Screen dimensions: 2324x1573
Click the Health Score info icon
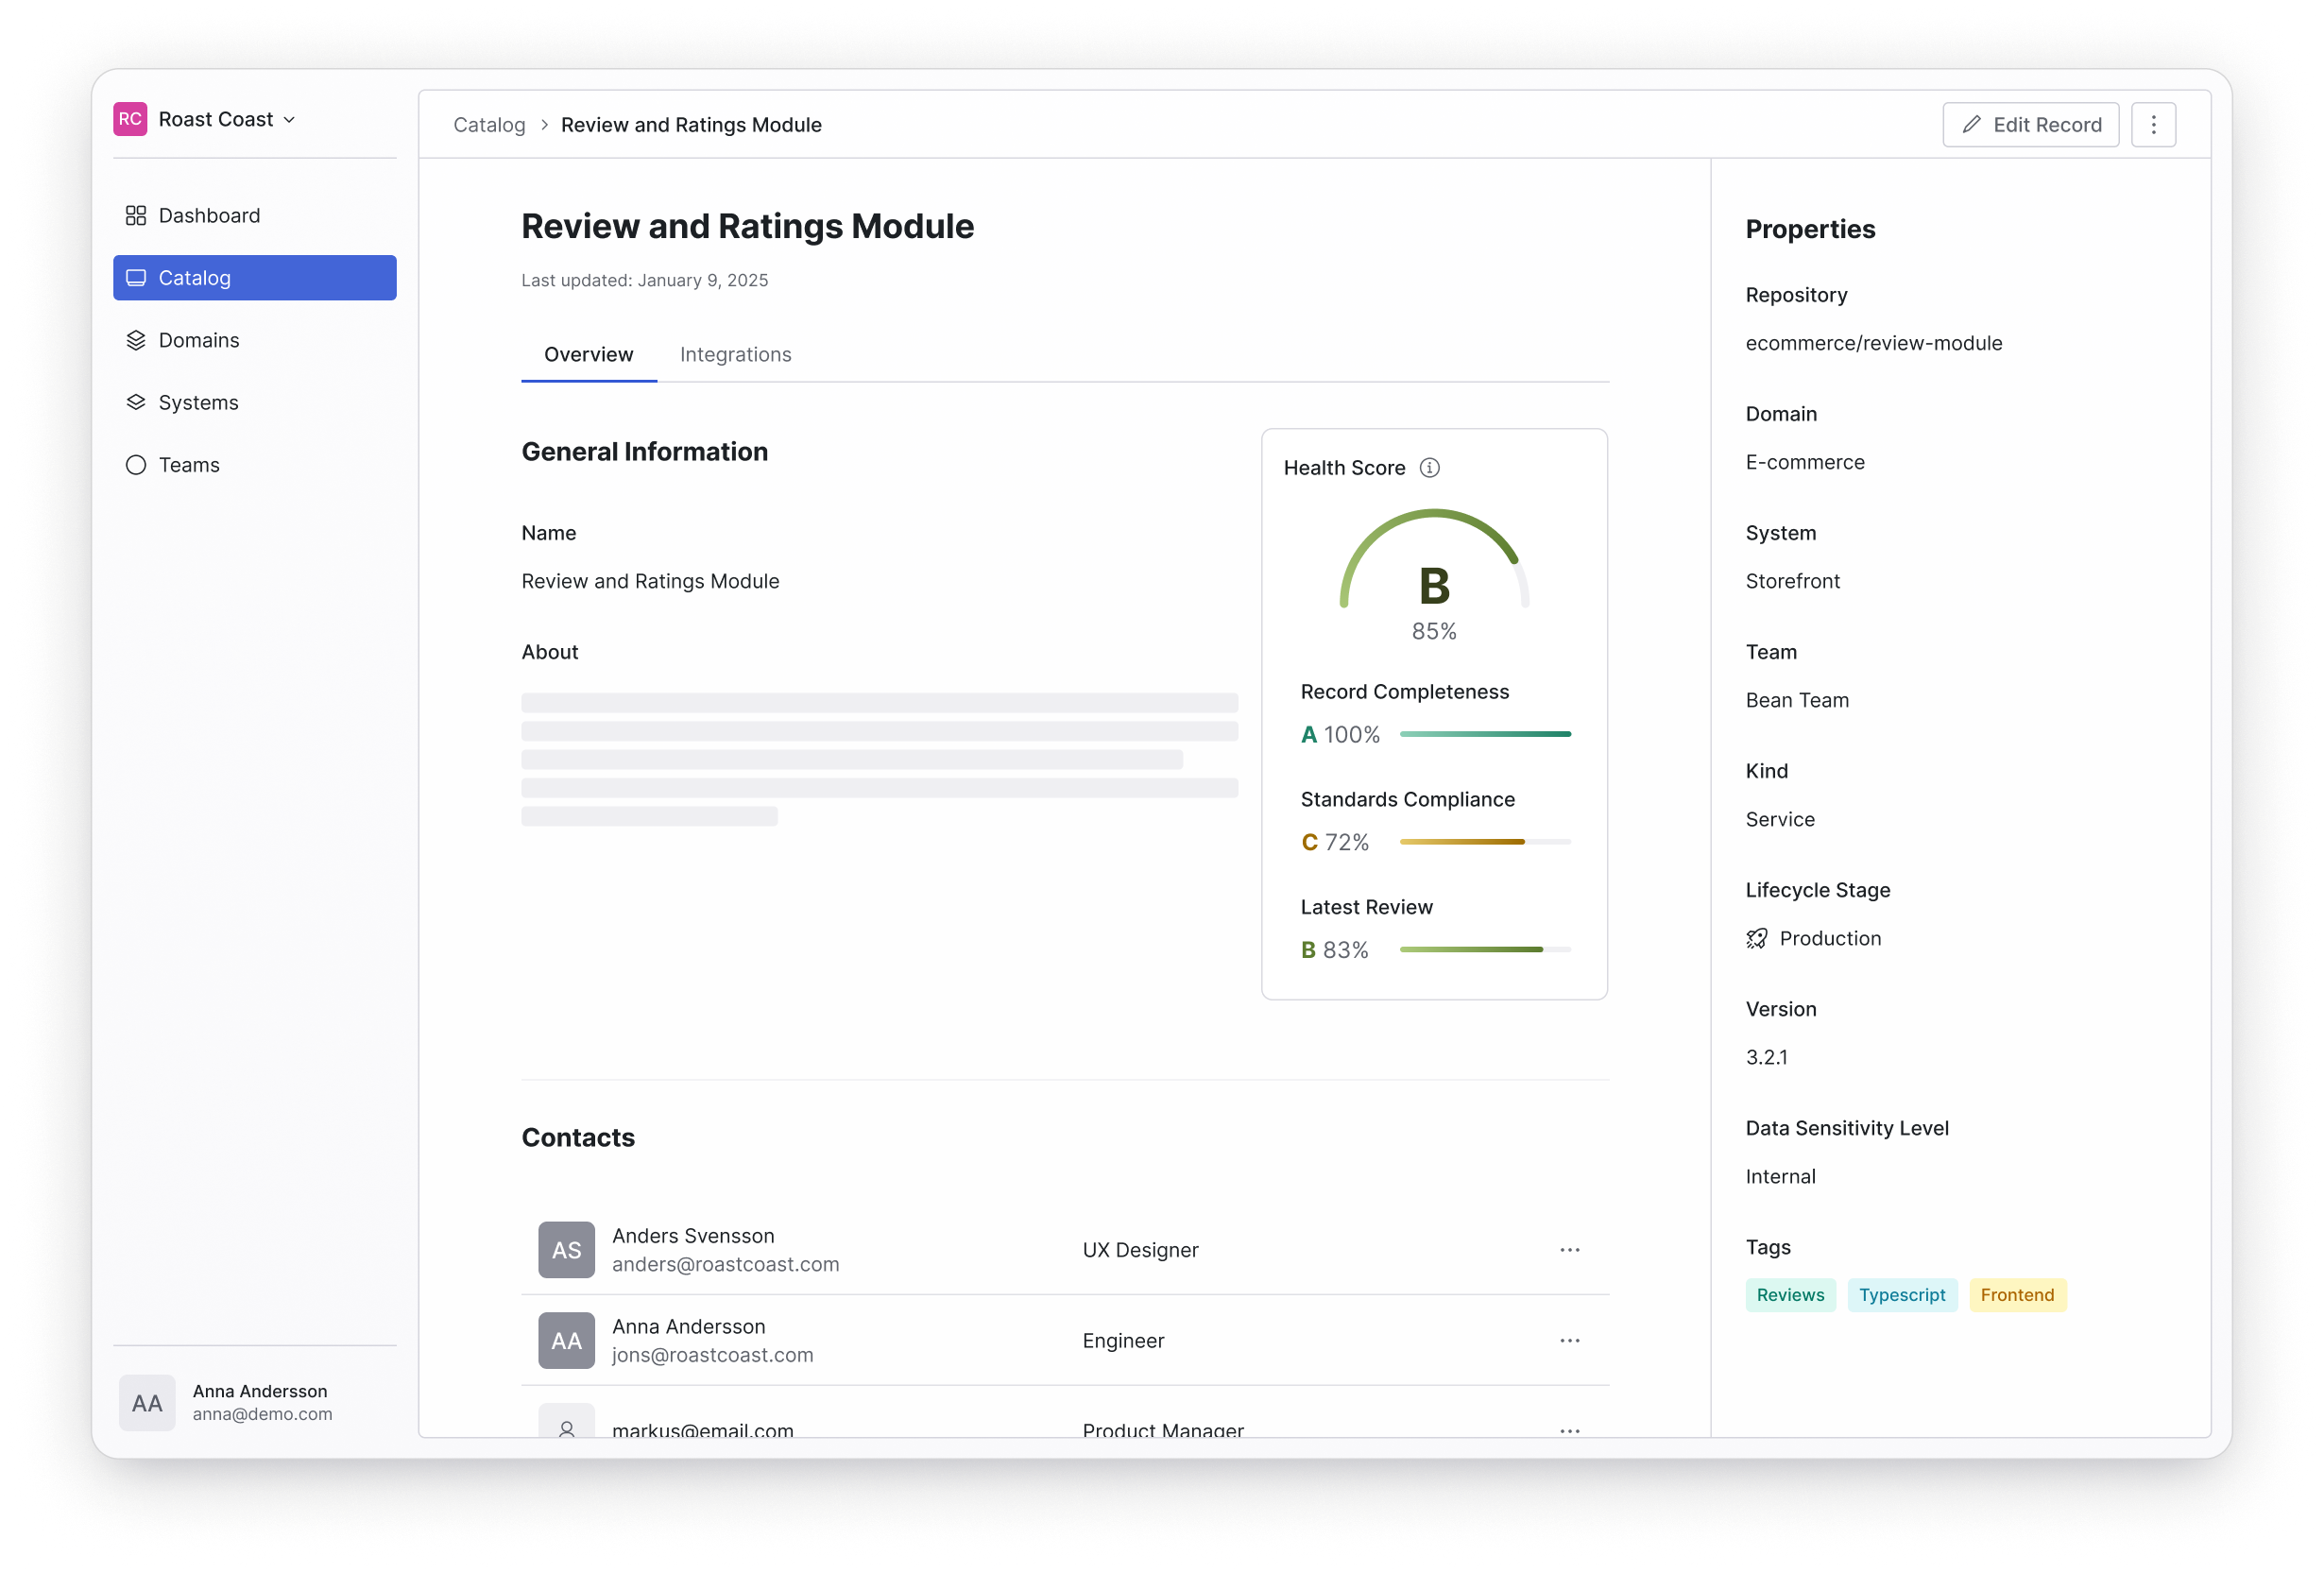(1430, 468)
